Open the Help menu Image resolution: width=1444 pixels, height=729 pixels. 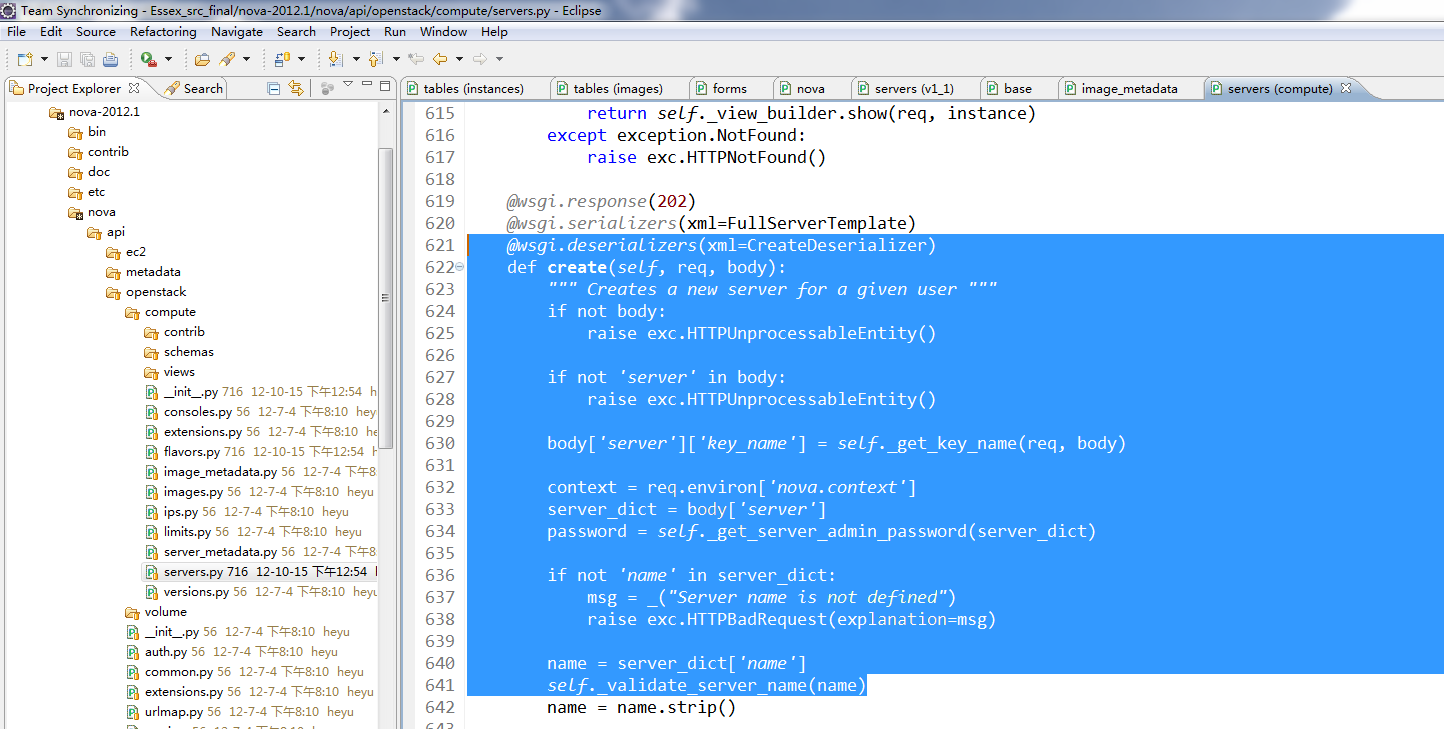[x=494, y=32]
